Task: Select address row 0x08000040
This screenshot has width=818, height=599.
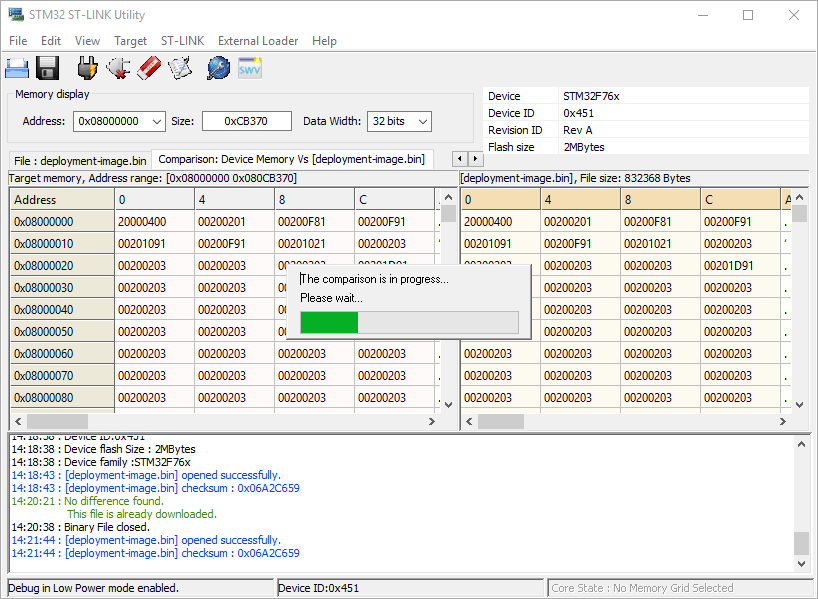Action: 62,309
